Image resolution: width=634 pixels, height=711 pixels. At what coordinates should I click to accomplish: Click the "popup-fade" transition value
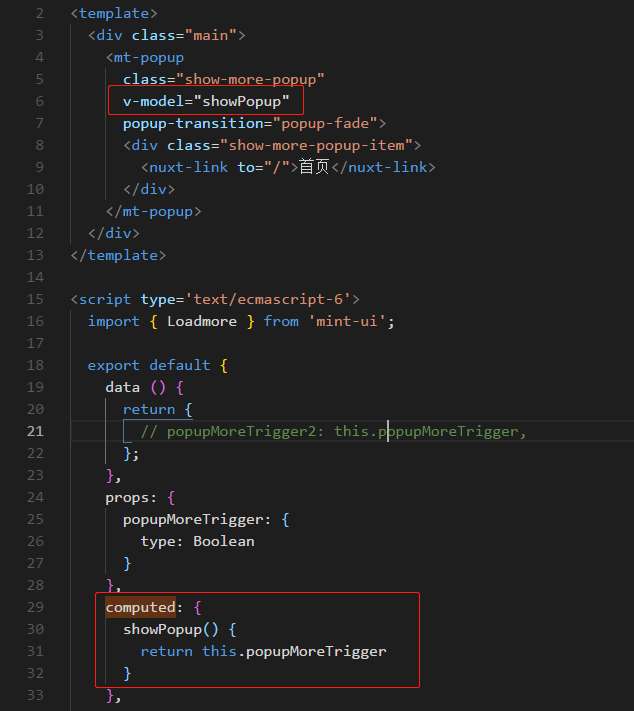pos(325,123)
